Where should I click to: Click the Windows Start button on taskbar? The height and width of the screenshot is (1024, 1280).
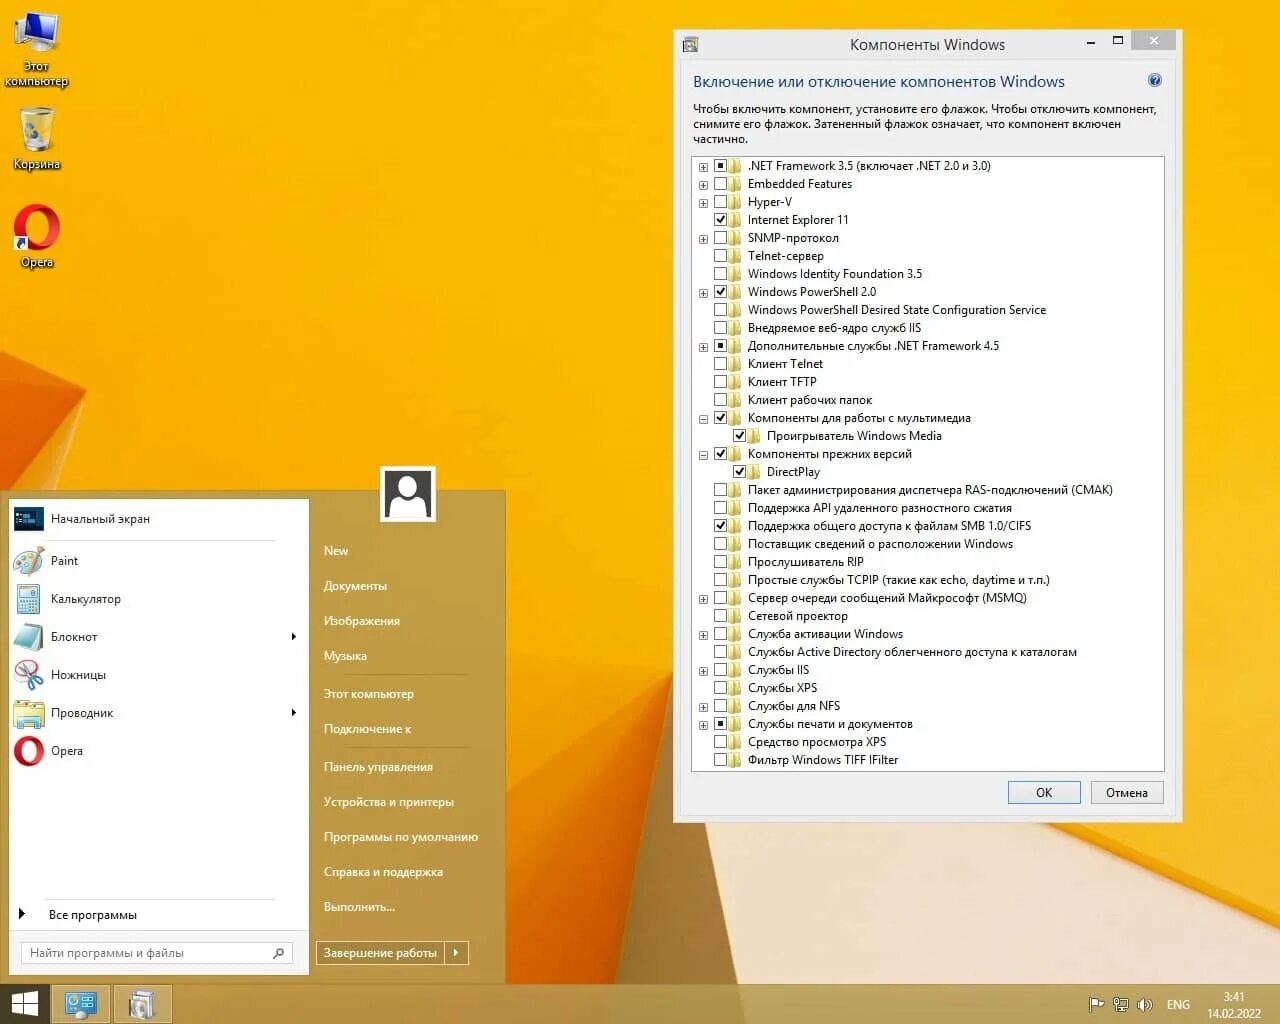point(24,1004)
